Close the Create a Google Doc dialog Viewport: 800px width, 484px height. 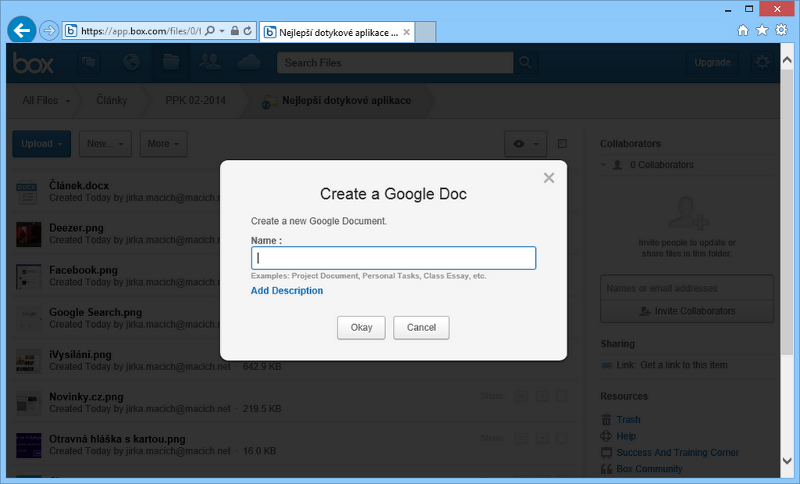point(548,178)
